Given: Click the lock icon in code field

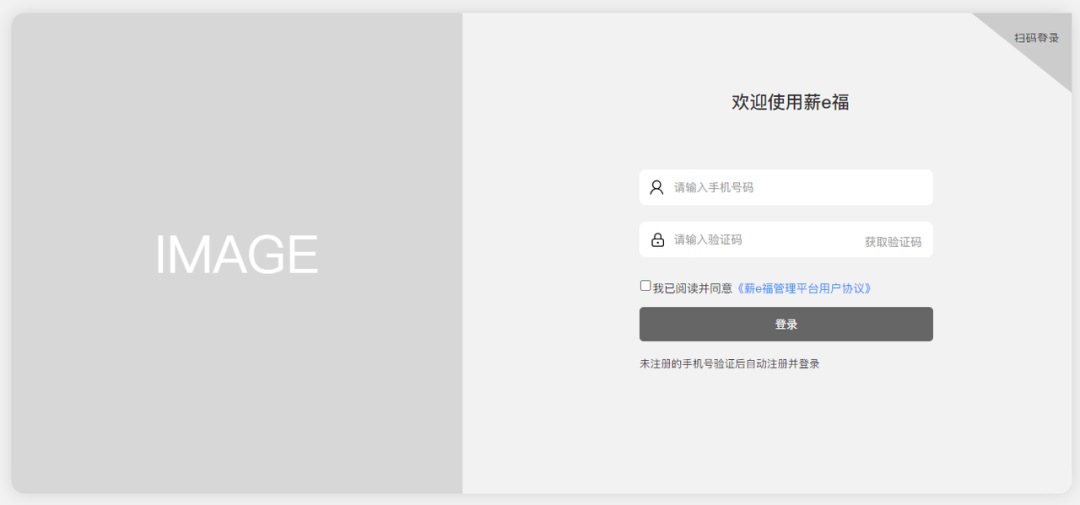Looking at the screenshot, I should point(657,240).
